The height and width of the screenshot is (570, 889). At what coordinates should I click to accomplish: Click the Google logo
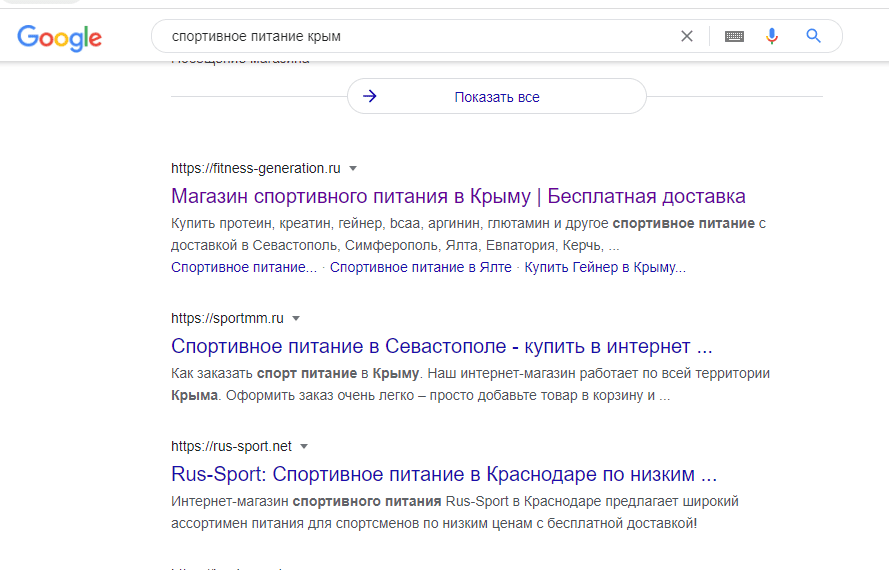(x=59, y=37)
